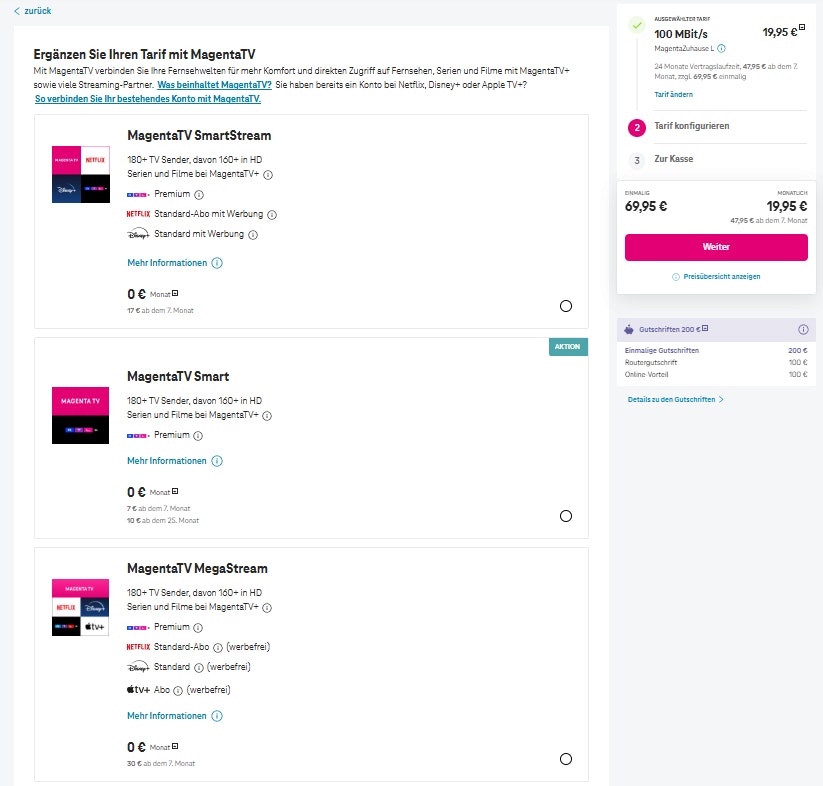Click the Tarif ändern link
This screenshot has height=786, width=823.
pos(673,94)
